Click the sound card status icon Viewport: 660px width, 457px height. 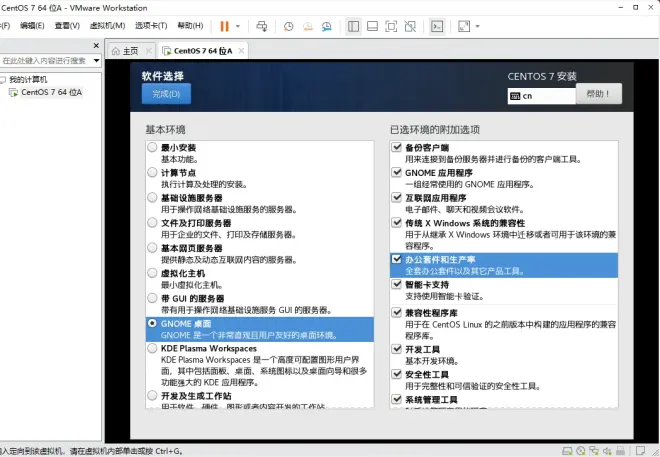click(607, 451)
